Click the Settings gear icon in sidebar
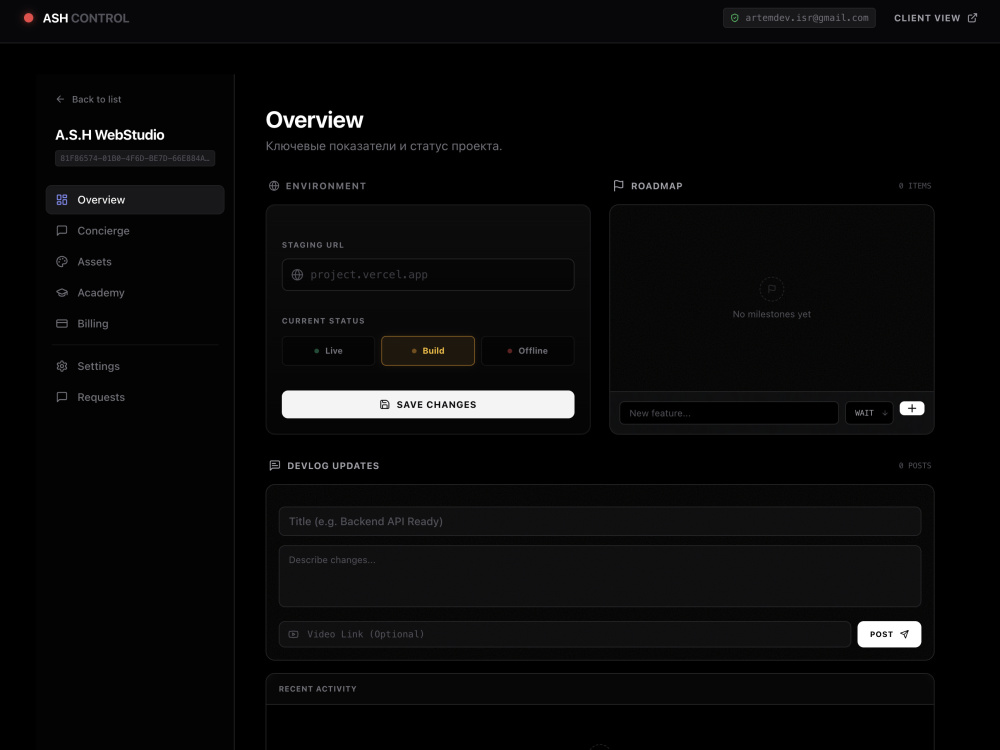The width and height of the screenshot is (1000, 750). click(62, 366)
